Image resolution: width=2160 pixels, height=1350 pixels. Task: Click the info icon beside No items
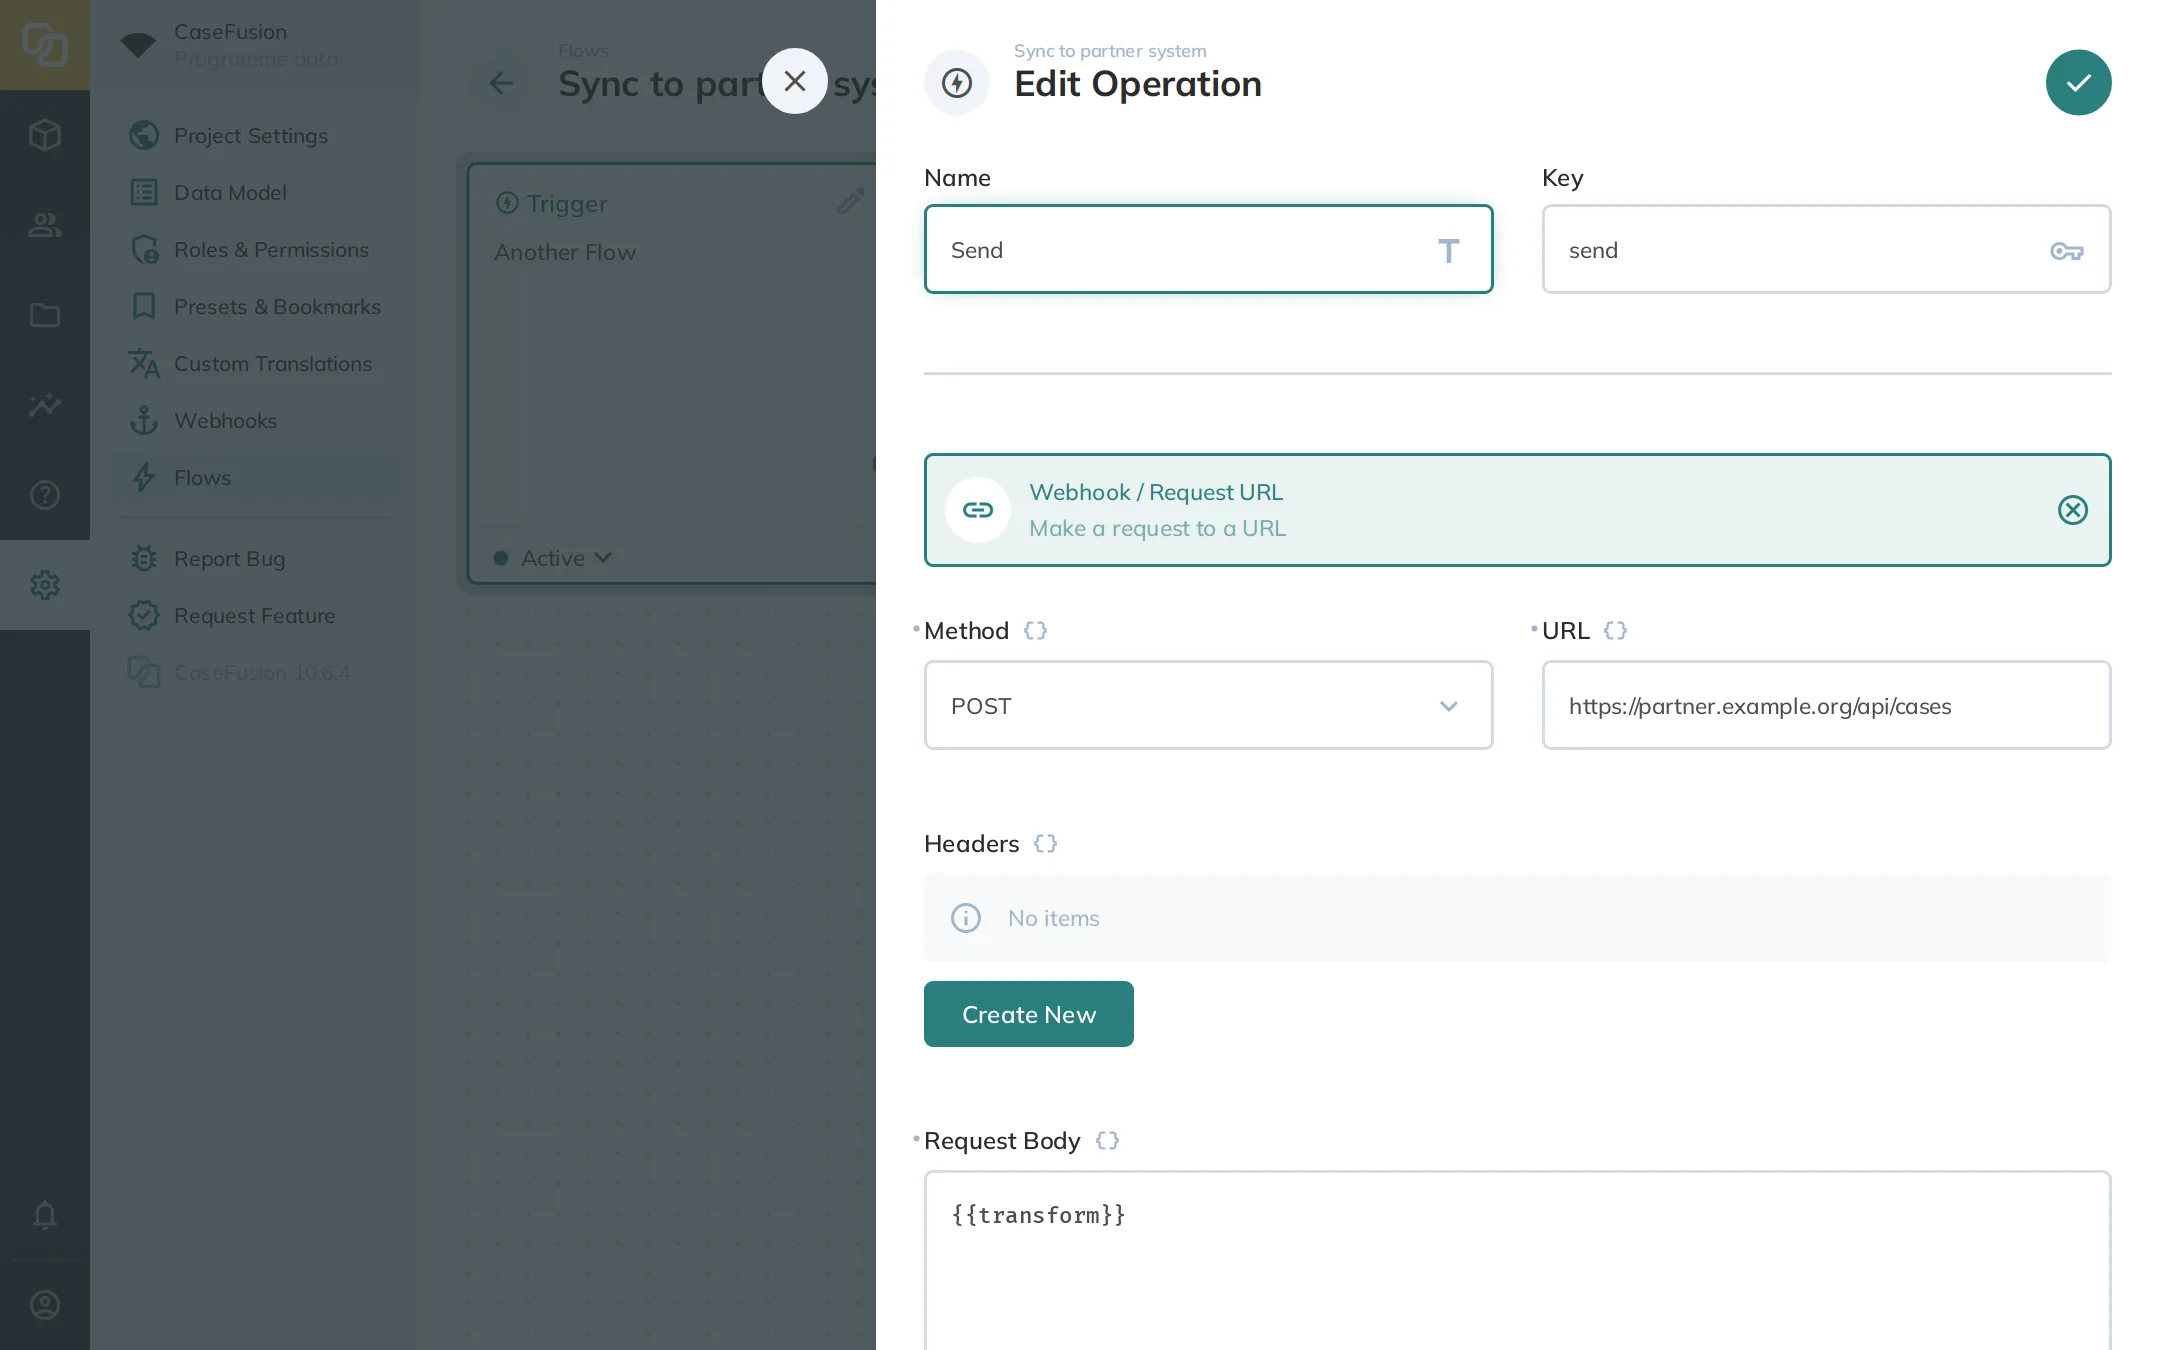pos(965,917)
